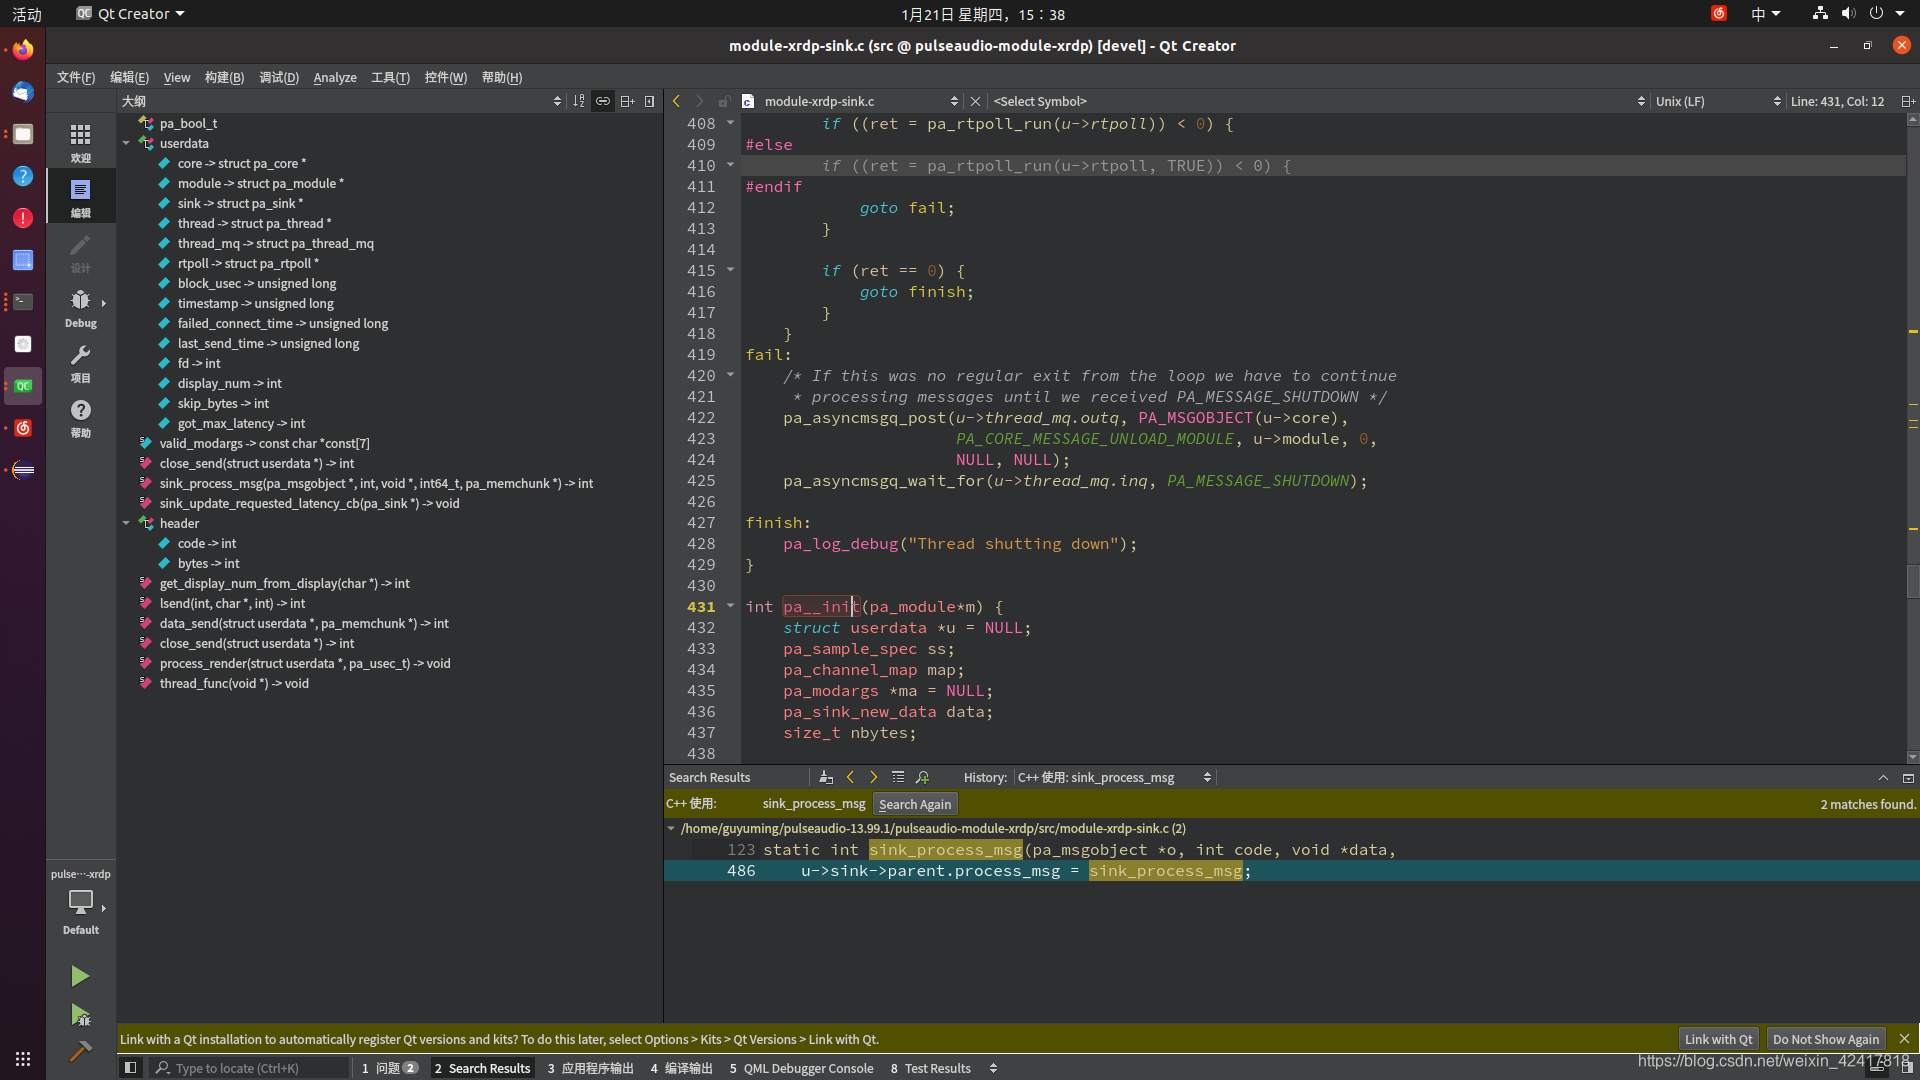Collapse the search result file entry
Image resolution: width=1920 pixels, height=1080 pixels.
671,829
